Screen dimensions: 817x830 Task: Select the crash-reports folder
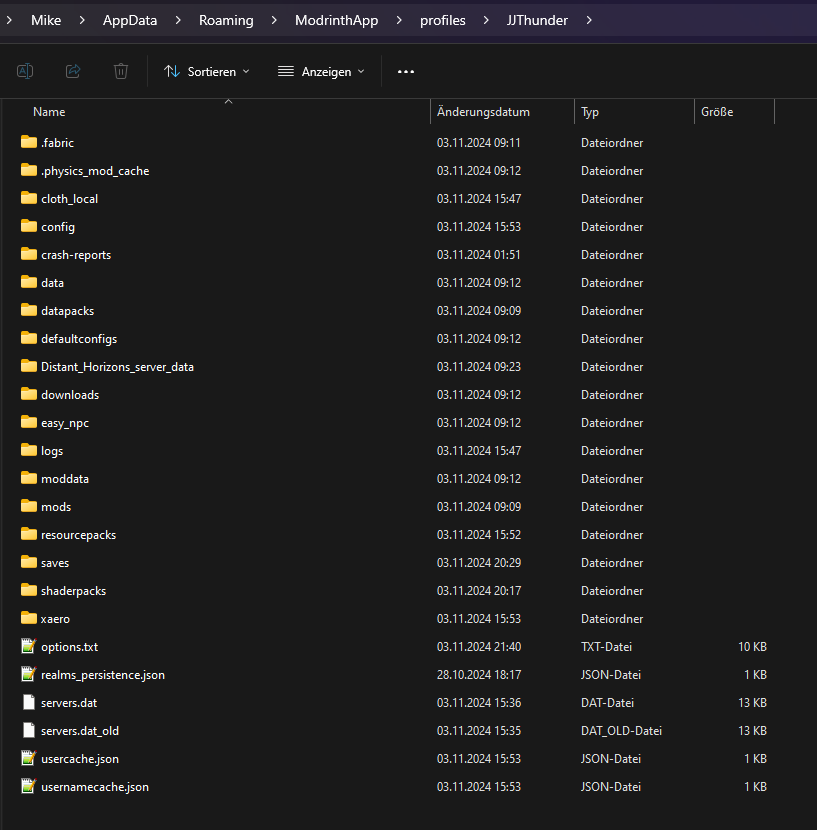76,255
